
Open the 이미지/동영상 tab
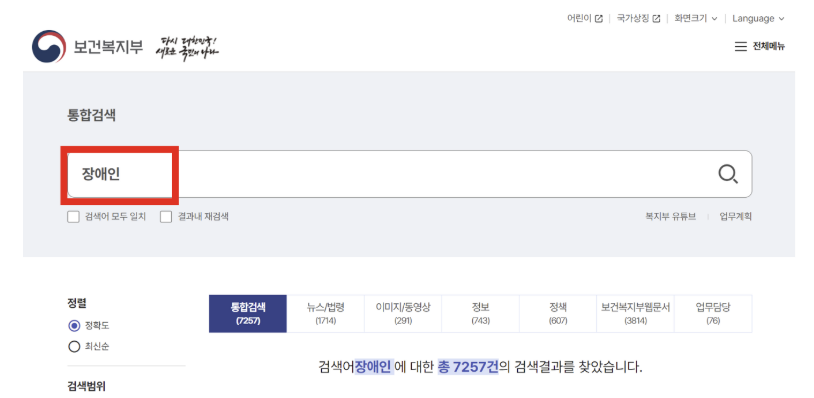point(403,313)
